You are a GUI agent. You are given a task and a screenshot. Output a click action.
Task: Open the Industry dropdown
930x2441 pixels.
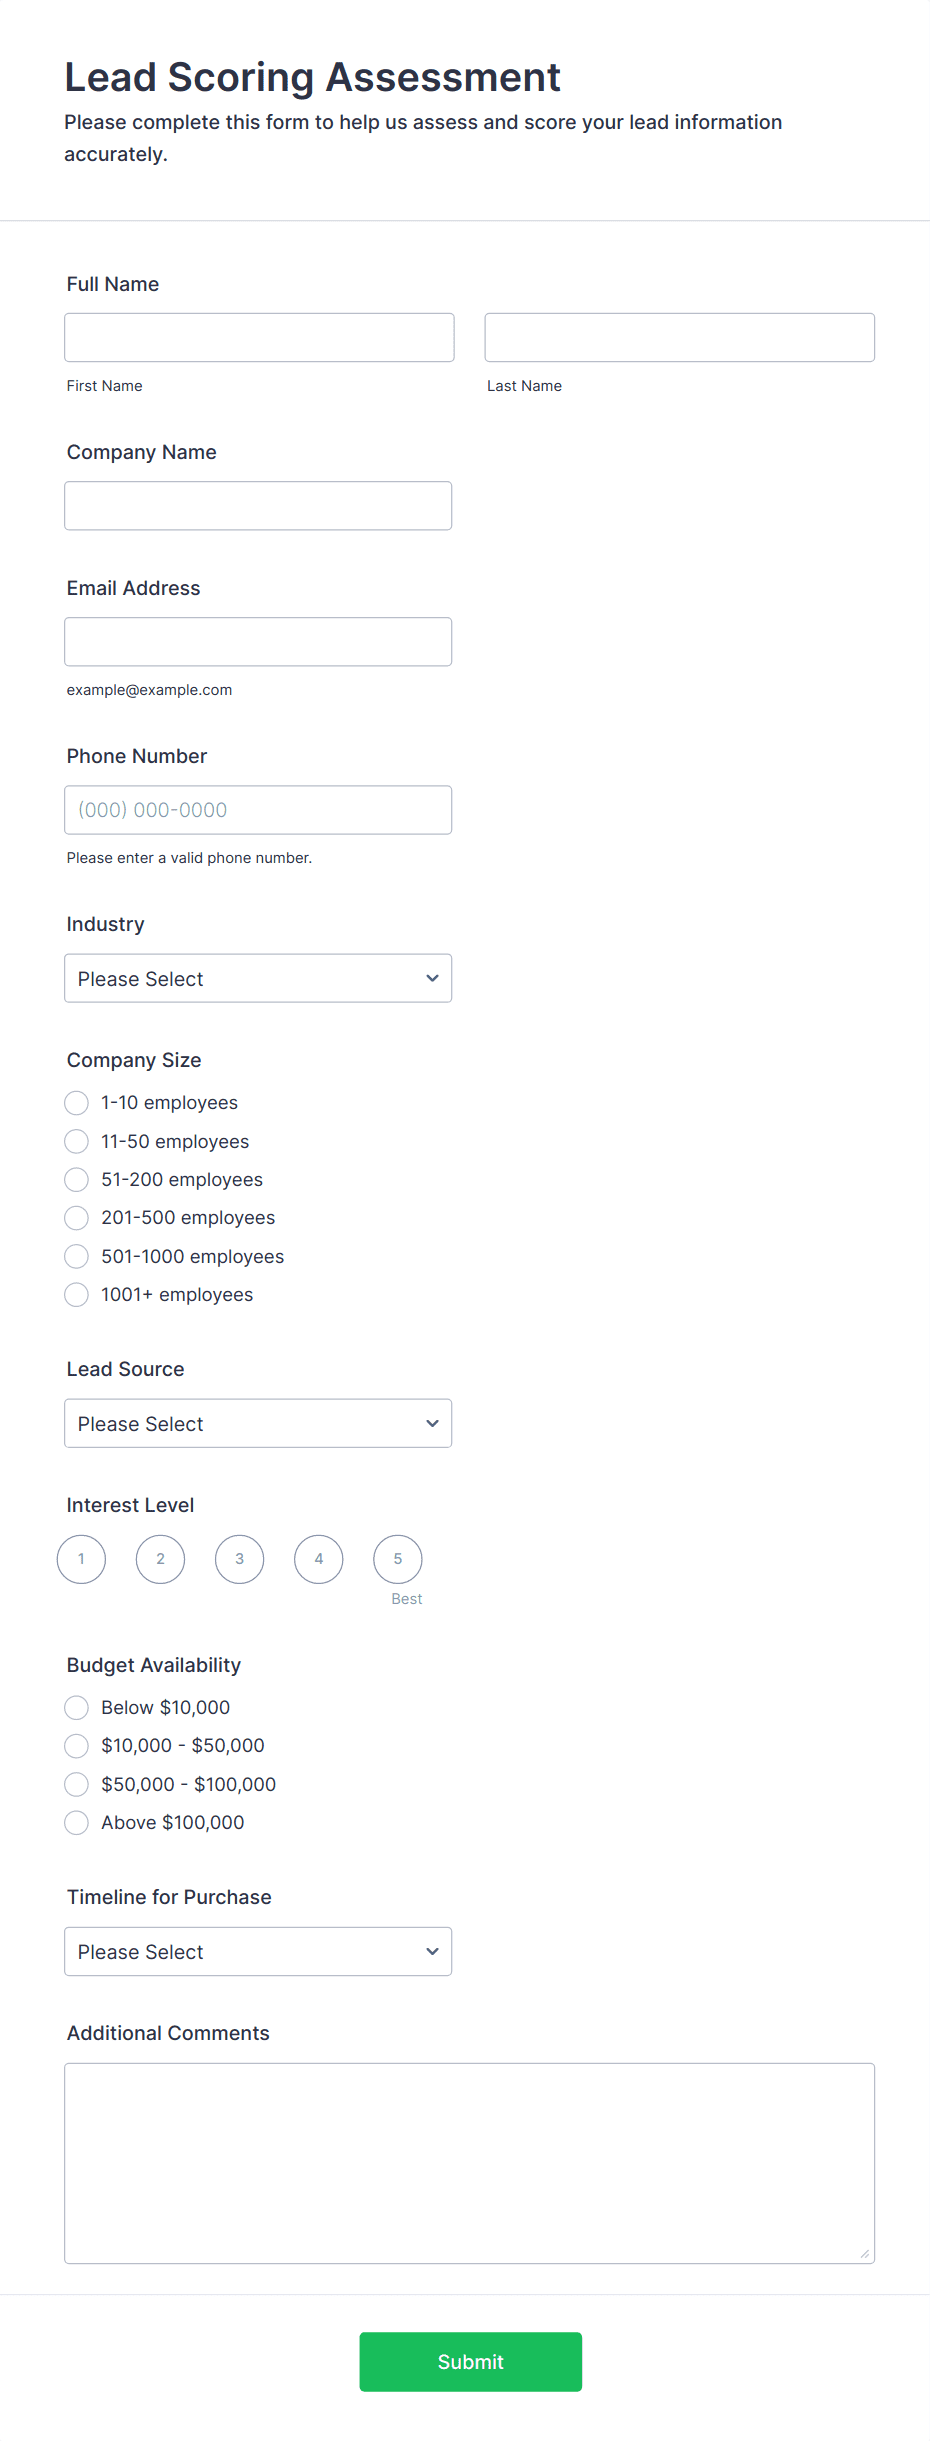[x=258, y=978]
